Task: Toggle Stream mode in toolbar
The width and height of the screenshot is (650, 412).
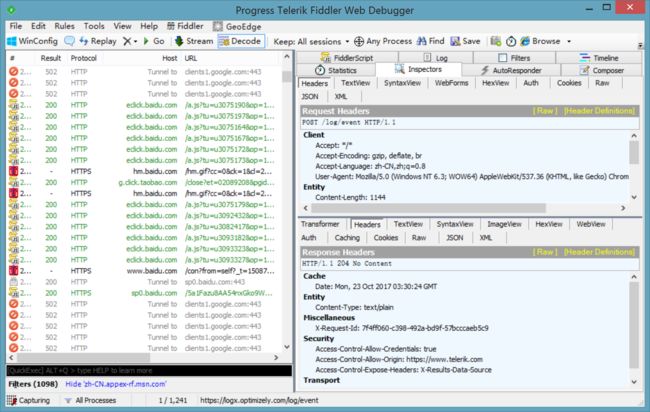Action: [194, 41]
